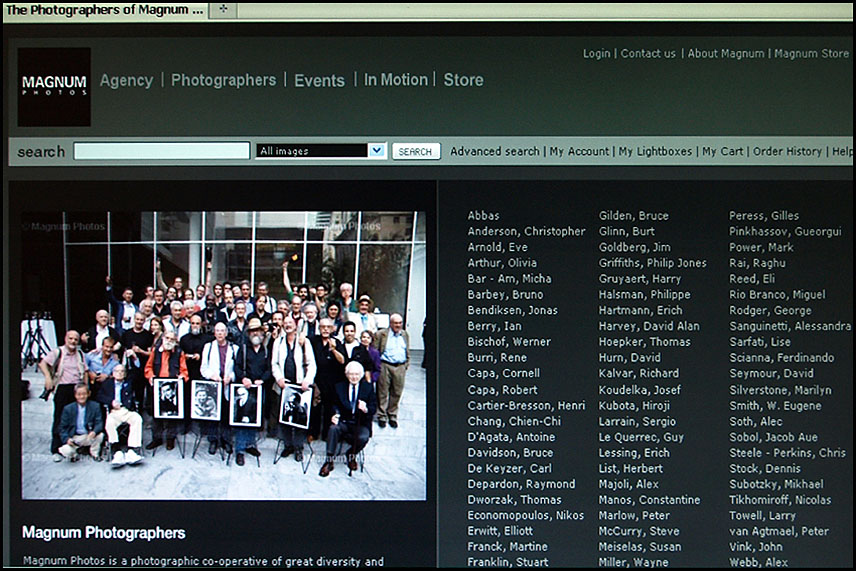This screenshot has height=571, width=856.
Task: Open the In Motion menu
Action: tap(396, 80)
